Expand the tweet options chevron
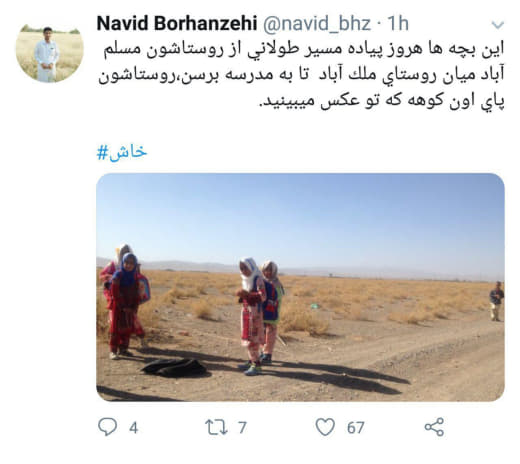Screen dimensions: 520x464 tap(498, 25)
